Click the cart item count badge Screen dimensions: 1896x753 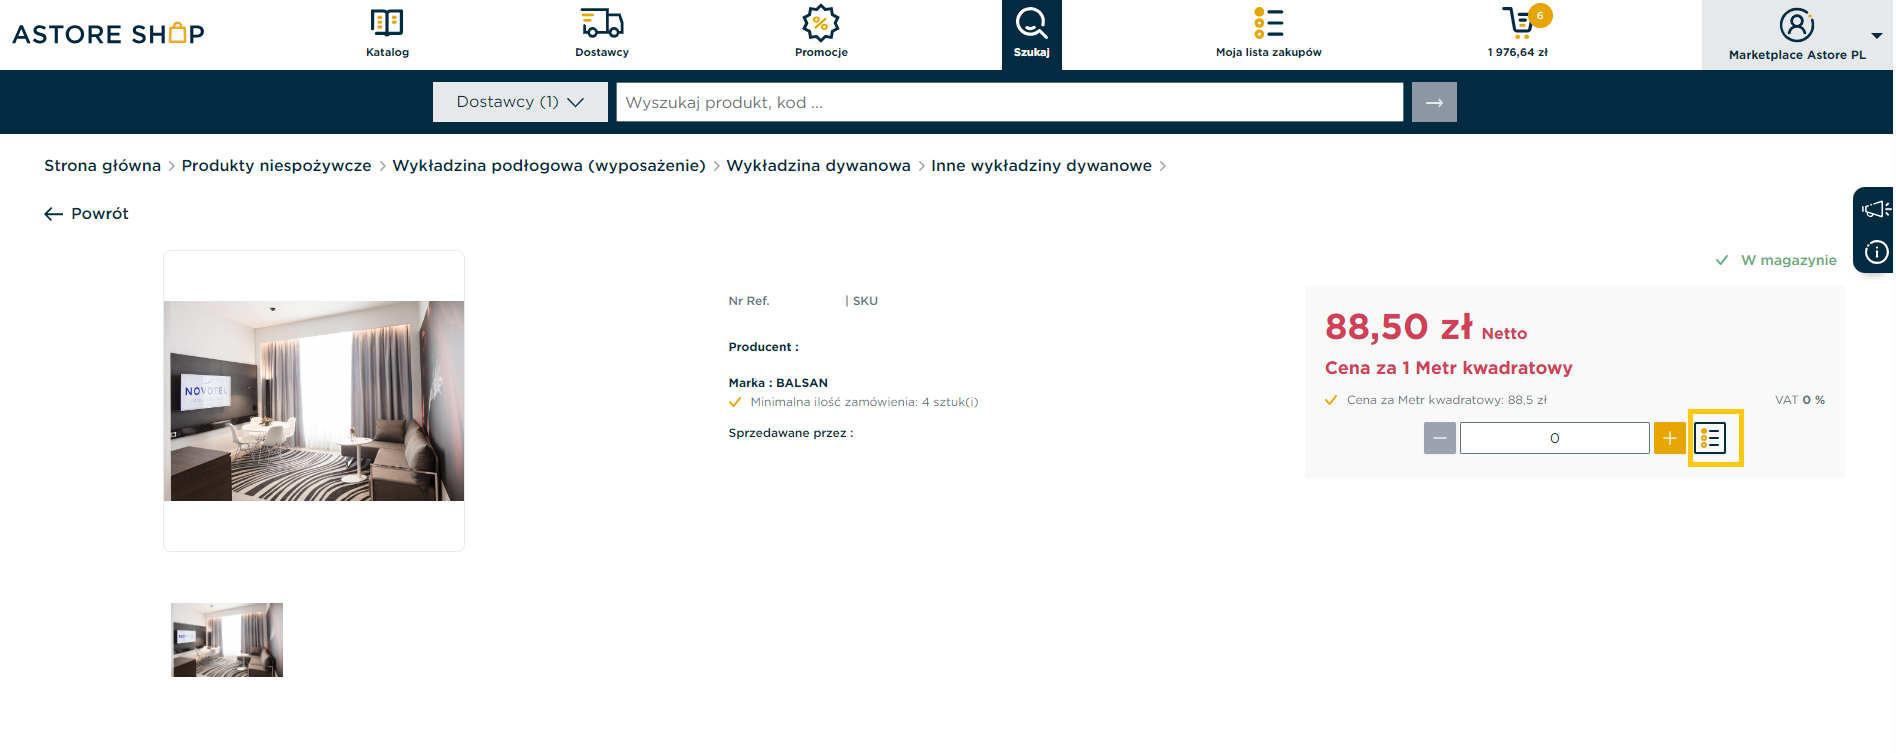pos(1540,16)
